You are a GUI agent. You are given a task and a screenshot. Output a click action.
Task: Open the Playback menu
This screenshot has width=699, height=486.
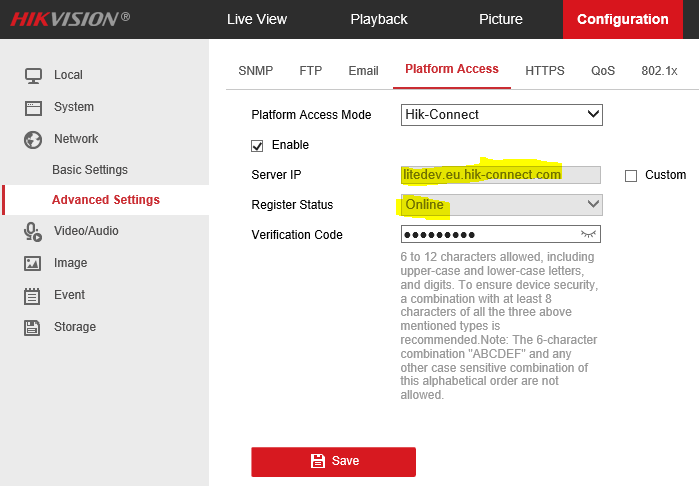pos(379,19)
